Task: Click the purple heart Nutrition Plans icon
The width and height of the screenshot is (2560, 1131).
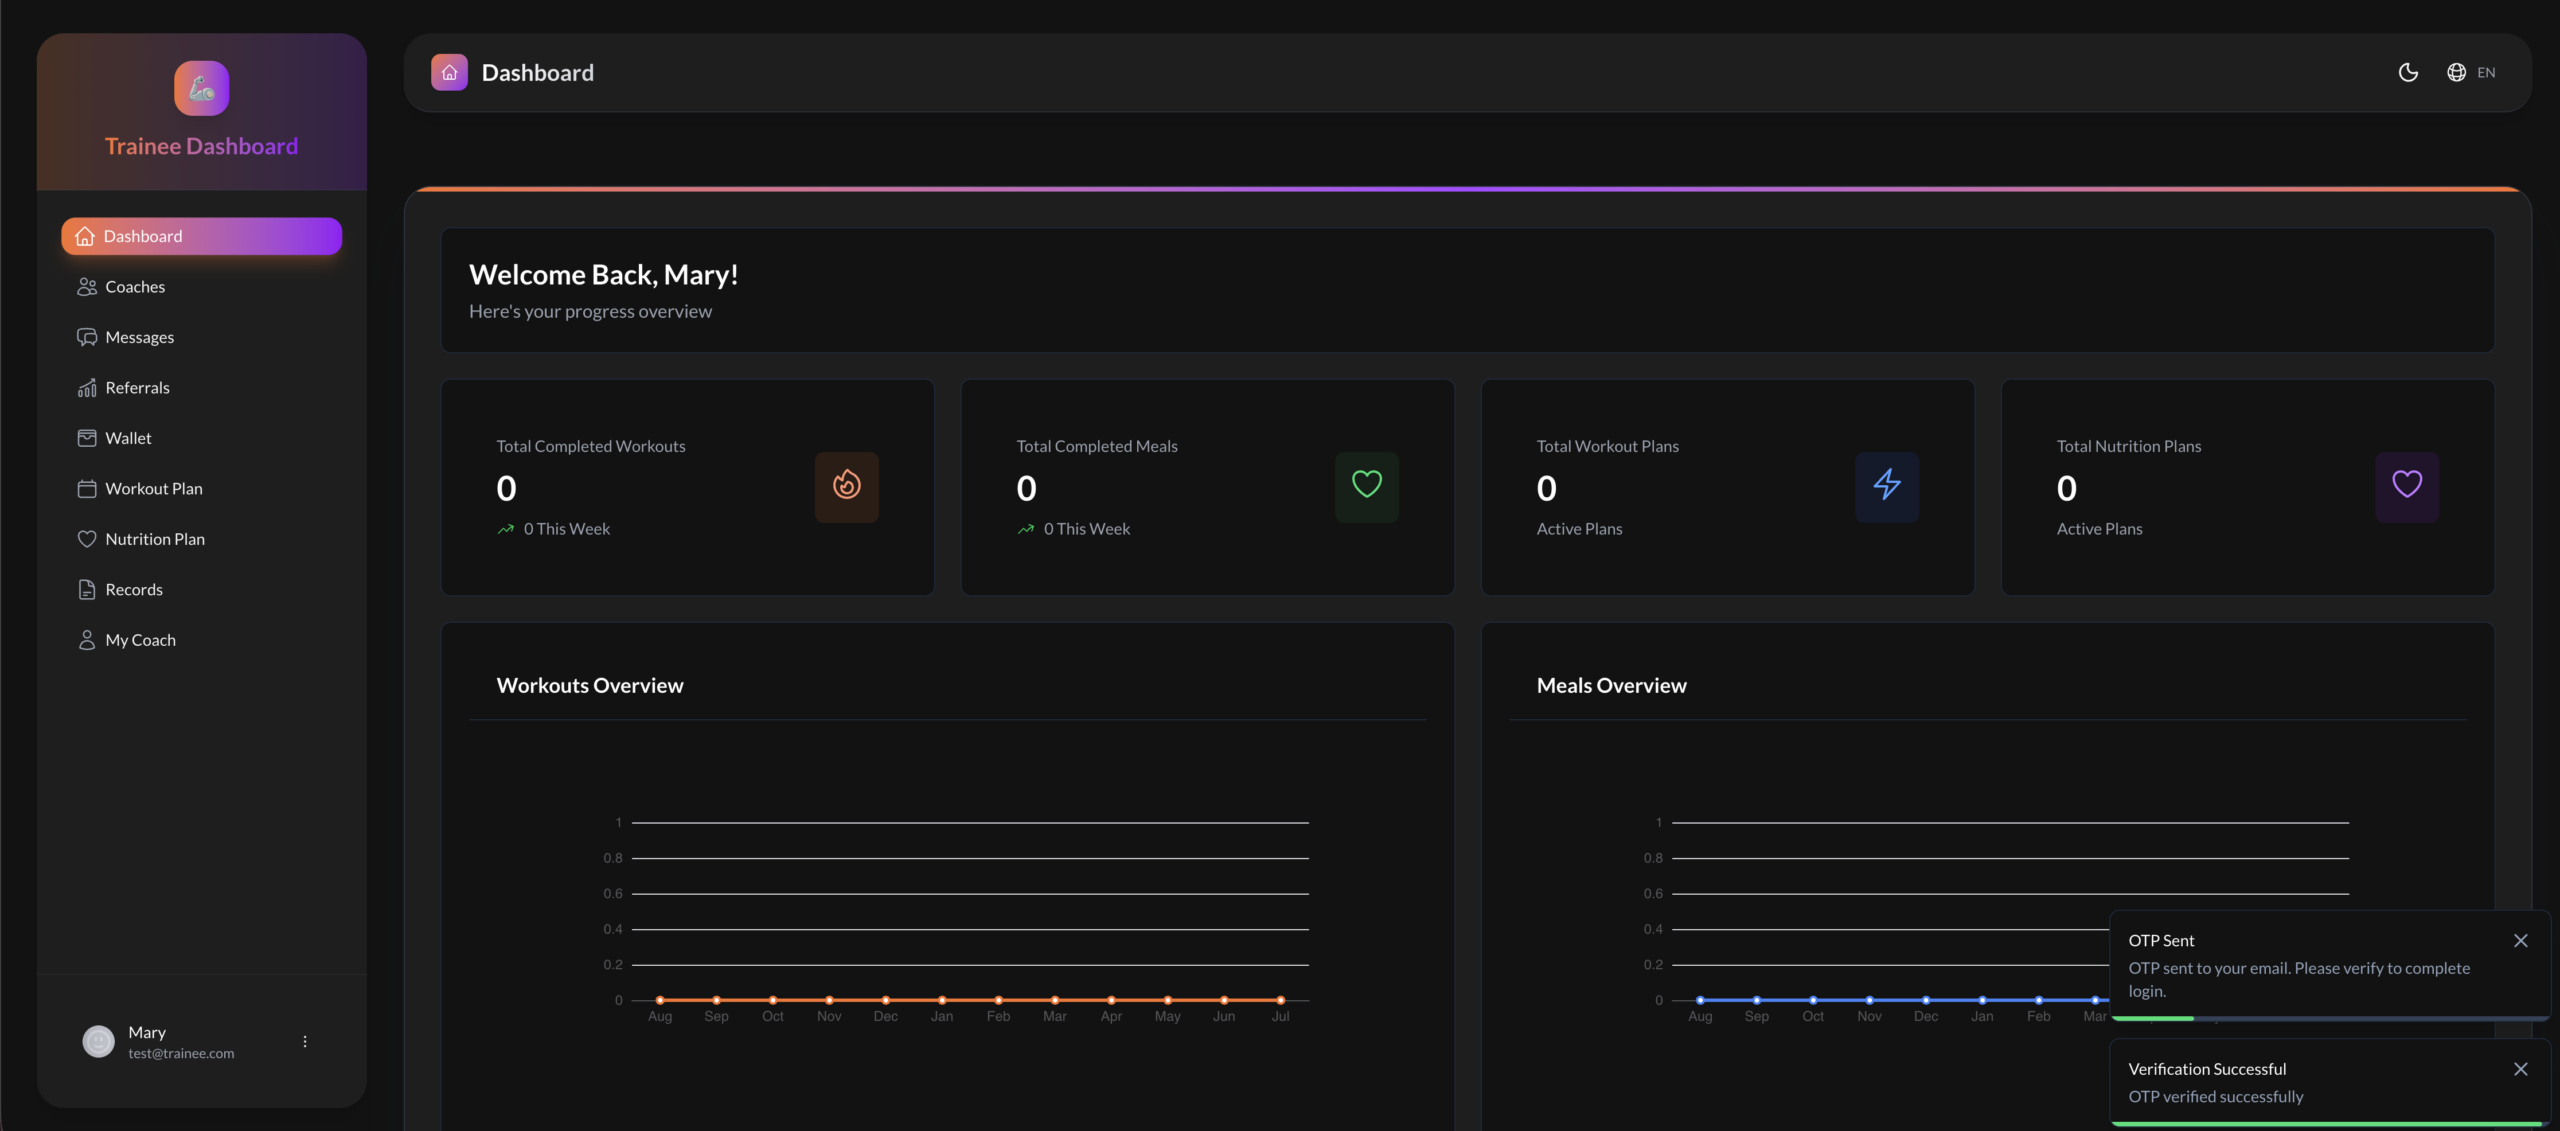Action: 2406,487
